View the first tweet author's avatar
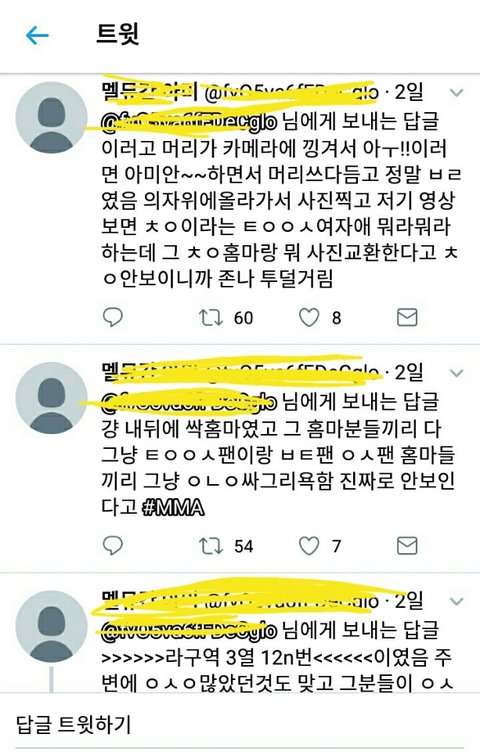 (51, 118)
